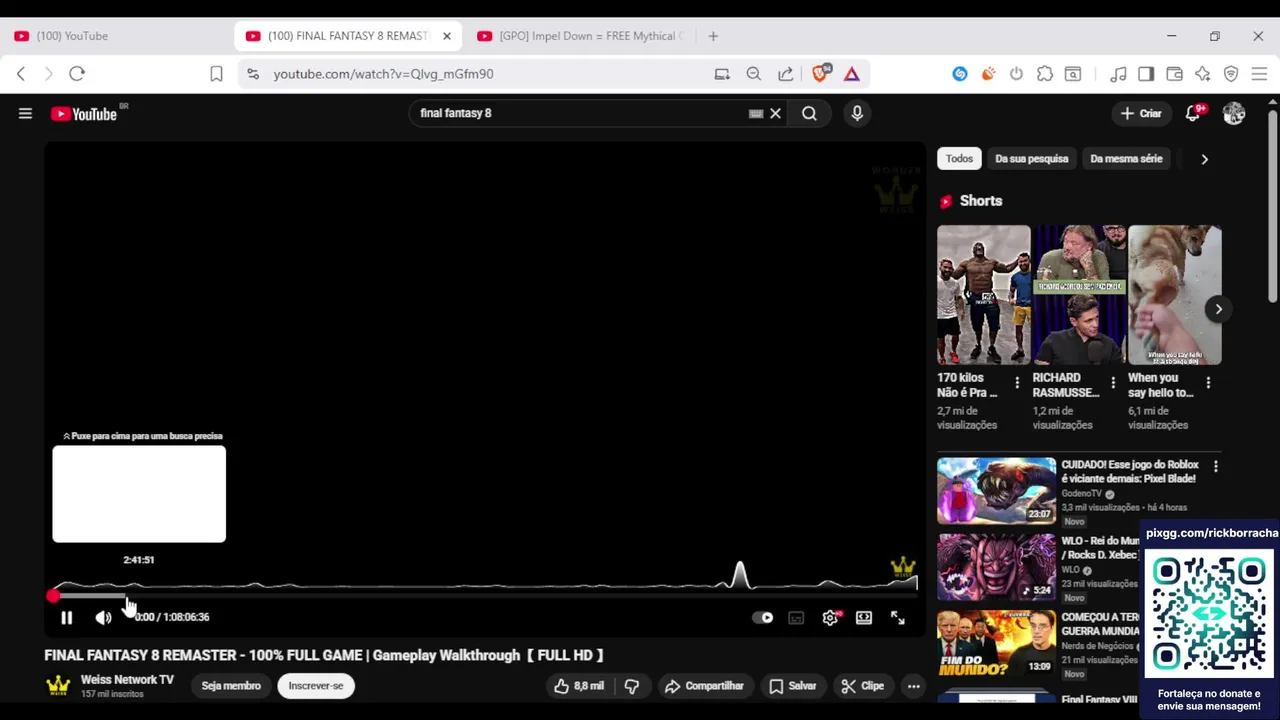Open player settings gear
The width and height of the screenshot is (1280, 720).
point(830,617)
